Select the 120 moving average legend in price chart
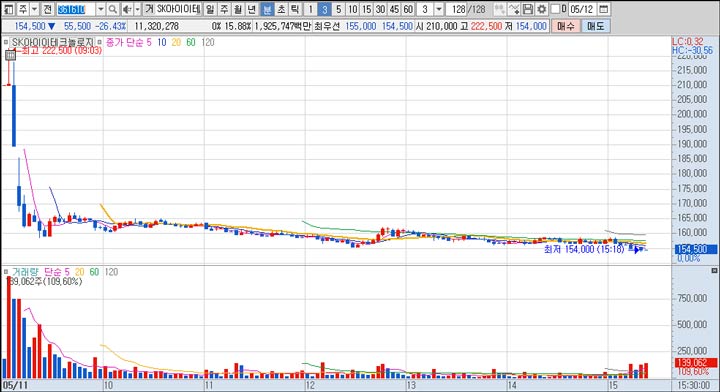 click(x=208, y=42)
